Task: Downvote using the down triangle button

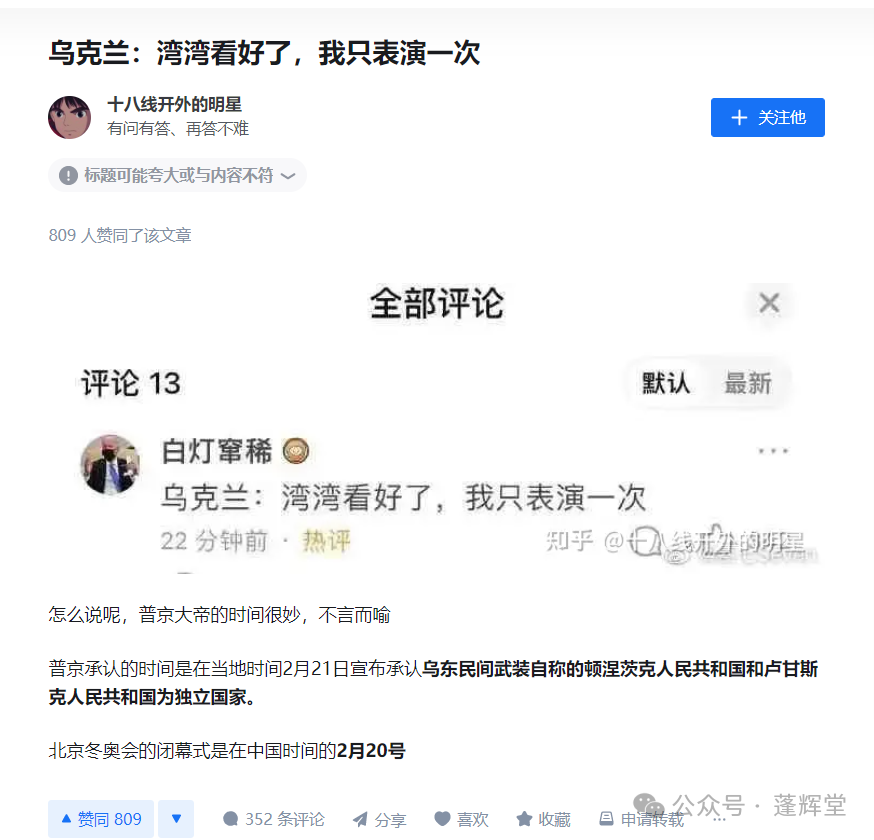Action: point(176,819)
